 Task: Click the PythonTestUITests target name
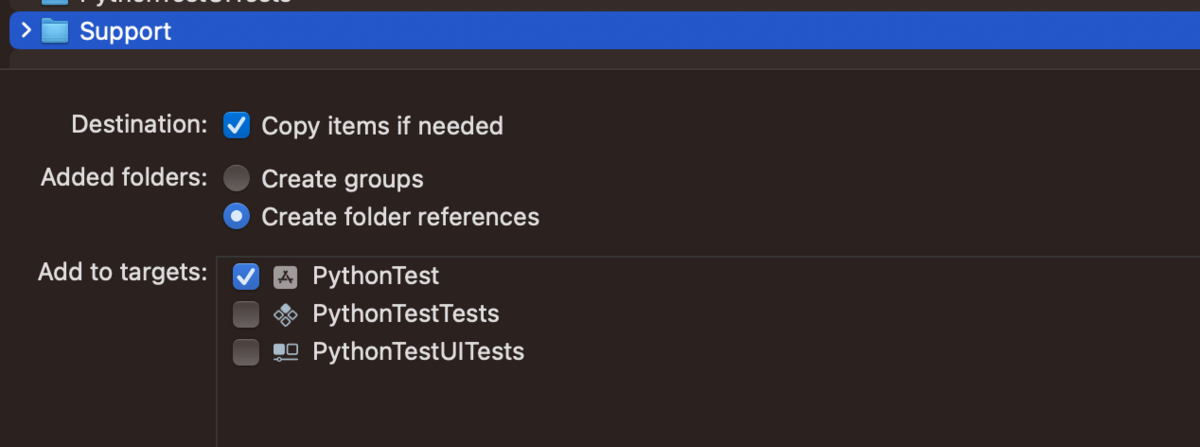pyautogui.click(x=418, y=352)
